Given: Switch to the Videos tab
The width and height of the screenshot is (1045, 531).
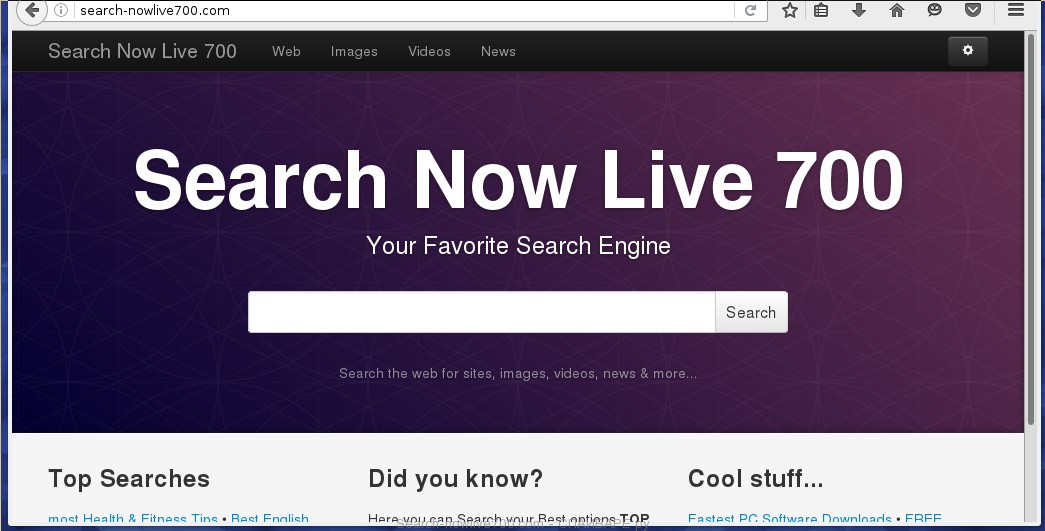Looking at the screenshot, I should [x=429, y=51].
